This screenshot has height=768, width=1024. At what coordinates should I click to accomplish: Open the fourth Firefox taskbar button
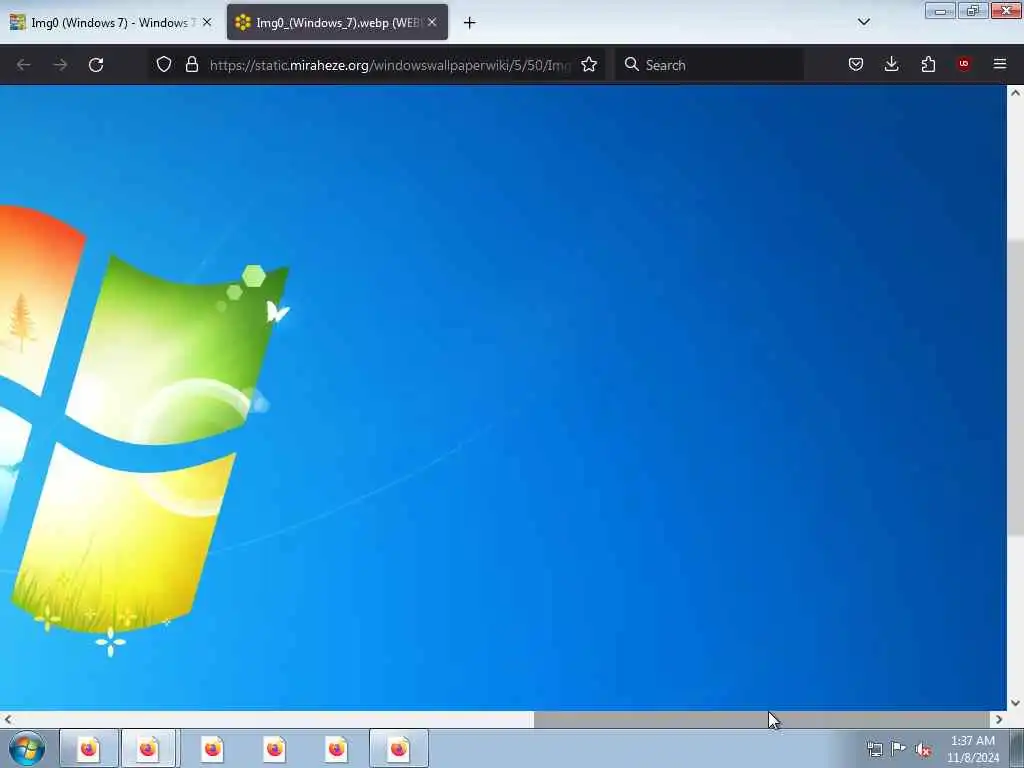(x=274, y=748)
